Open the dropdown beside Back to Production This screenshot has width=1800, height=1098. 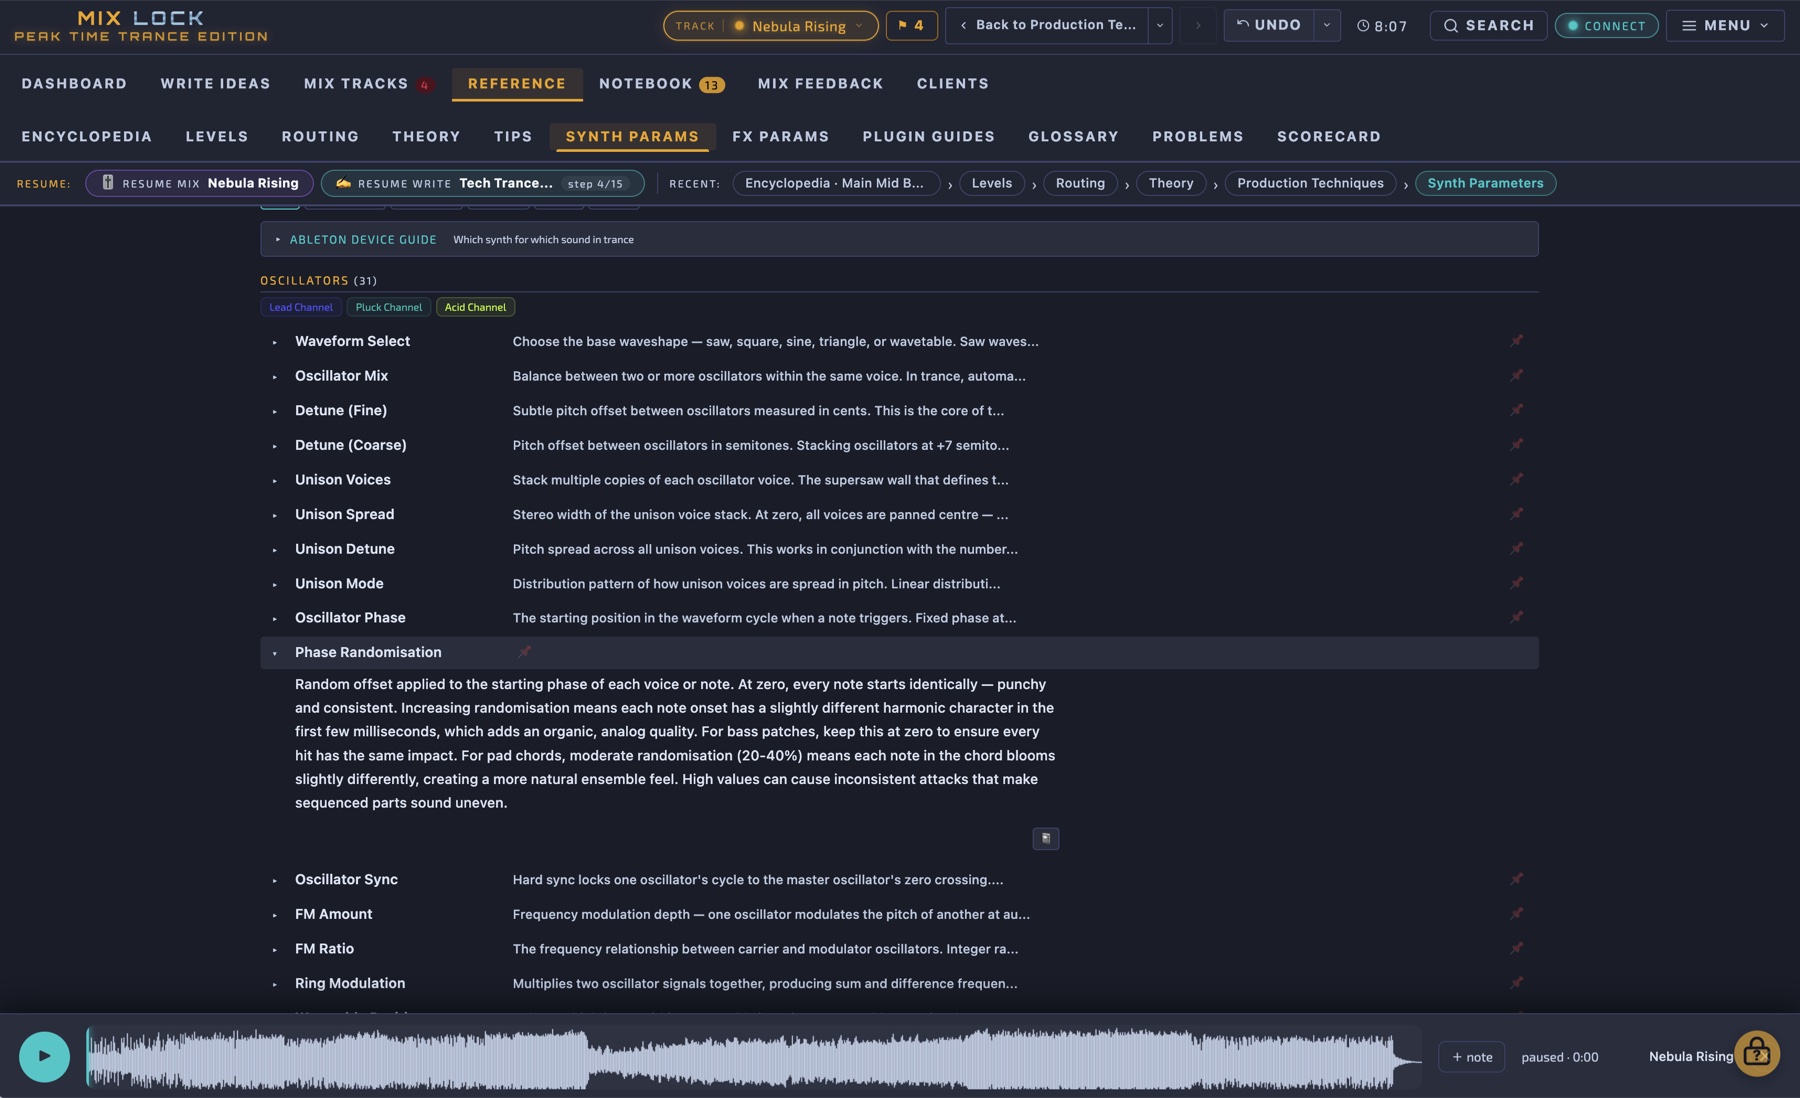click(1160, 25)
